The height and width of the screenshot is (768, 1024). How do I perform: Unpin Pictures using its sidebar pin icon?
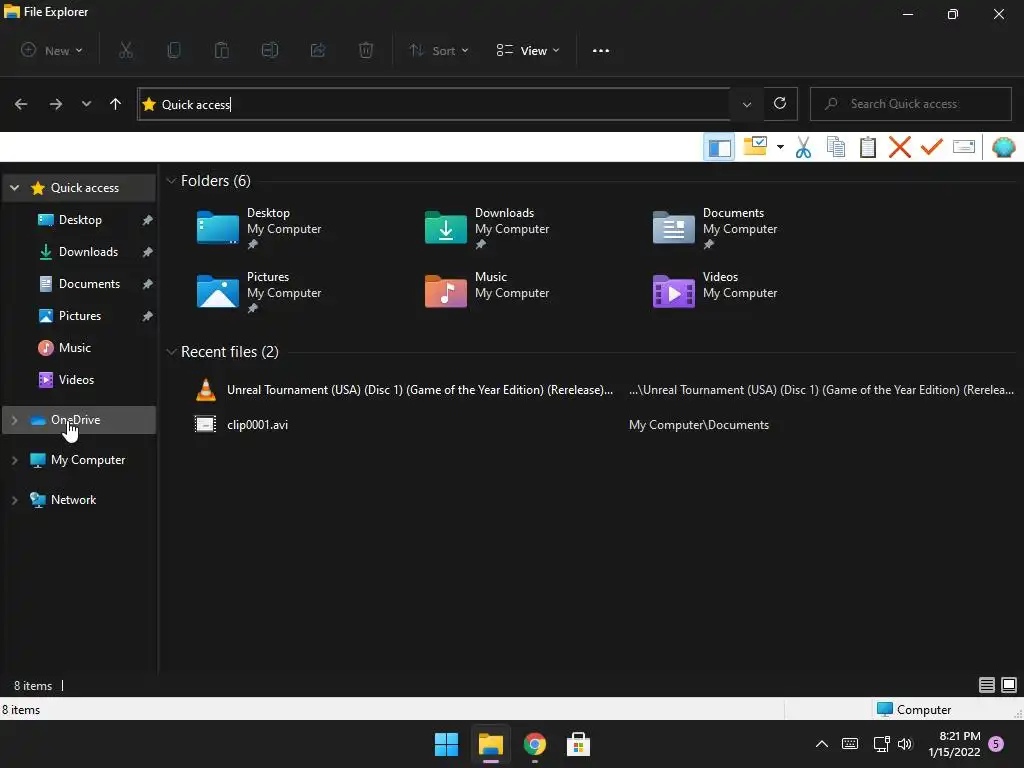click(148, 316)
